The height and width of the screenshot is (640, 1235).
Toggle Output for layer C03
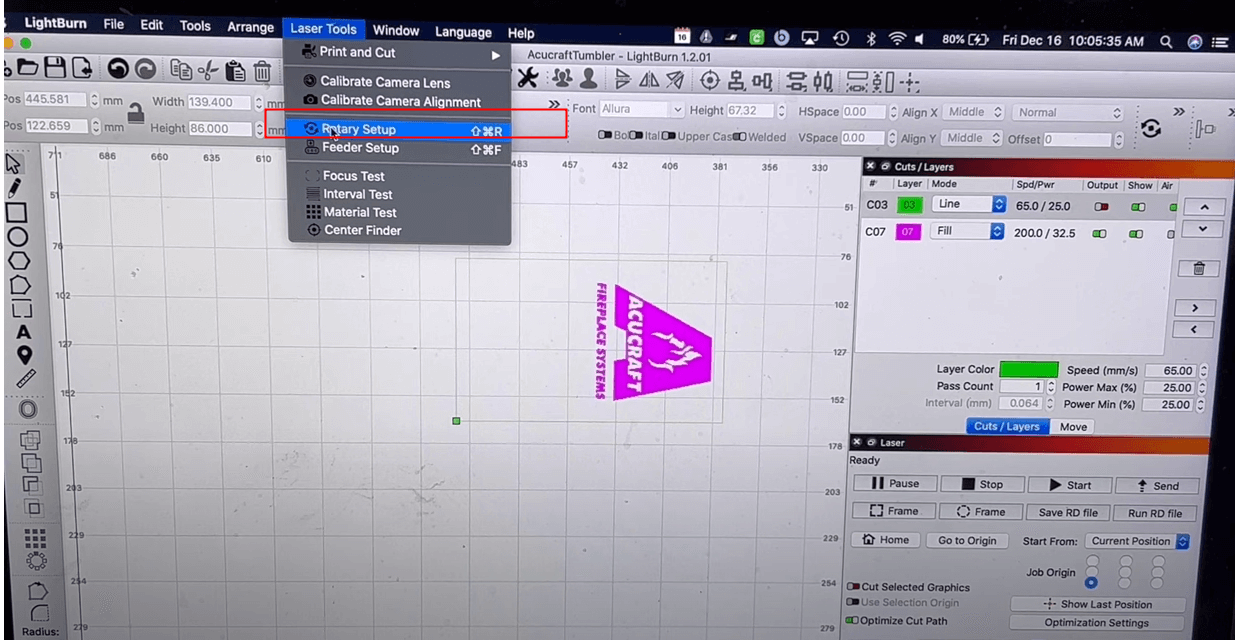pyautogui.click(x=1101, y=206)
